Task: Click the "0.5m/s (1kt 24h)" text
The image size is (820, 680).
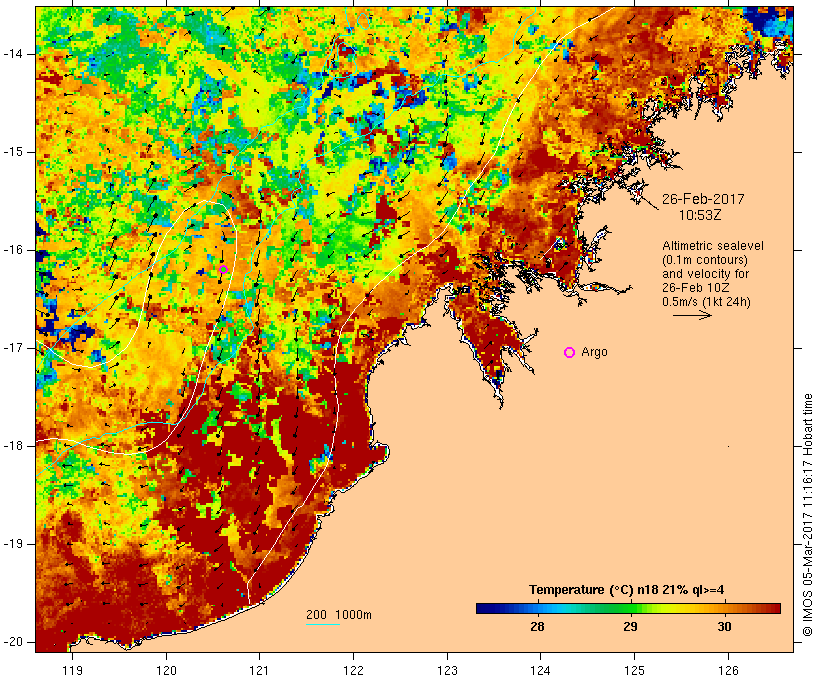Action: tap(706, 302)
